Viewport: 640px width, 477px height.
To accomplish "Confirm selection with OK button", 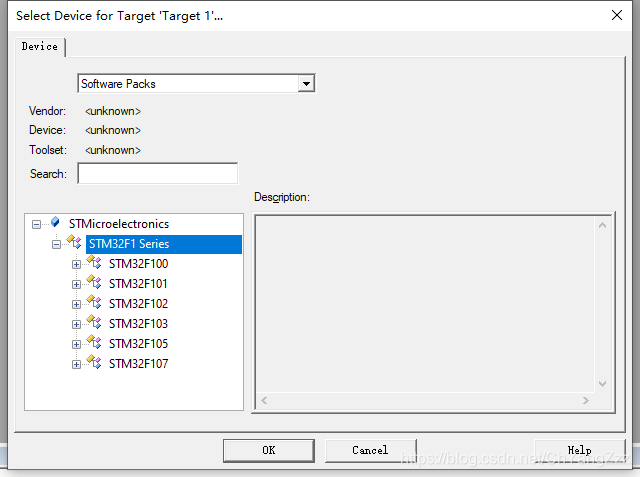I will point(269,450).
